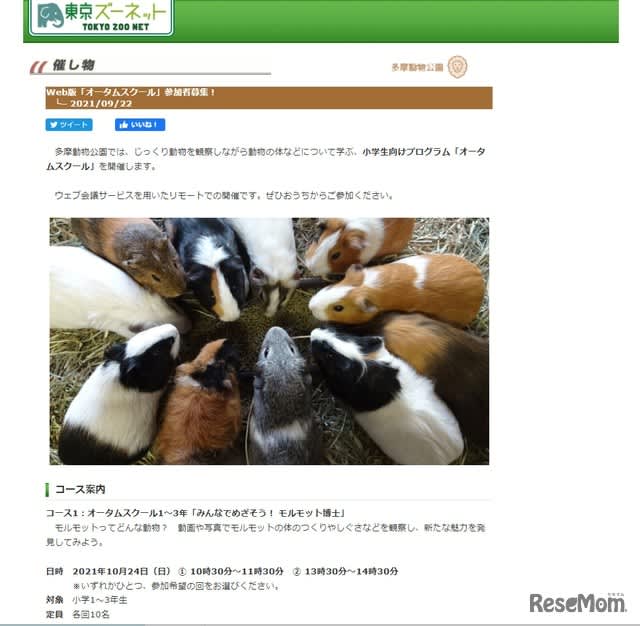
Task: Click the 日時 2021年10月24日 schedule line
Action: point(222,571)
